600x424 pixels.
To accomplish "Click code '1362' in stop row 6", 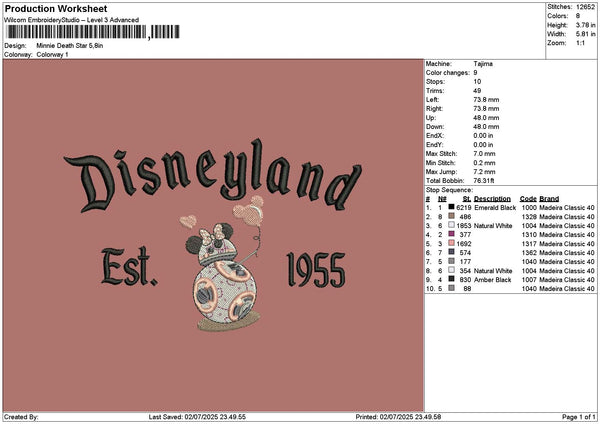I will pos(529,253).
